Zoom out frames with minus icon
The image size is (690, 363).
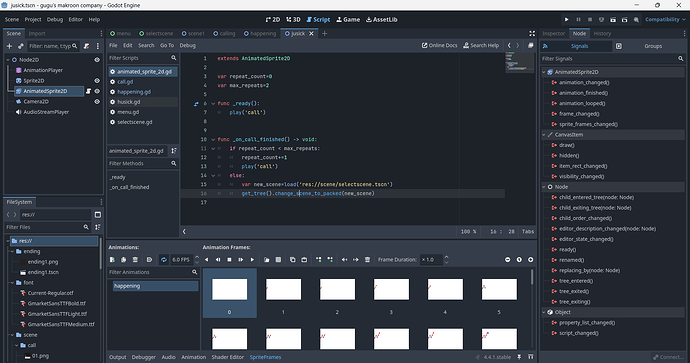click(507, 260)
